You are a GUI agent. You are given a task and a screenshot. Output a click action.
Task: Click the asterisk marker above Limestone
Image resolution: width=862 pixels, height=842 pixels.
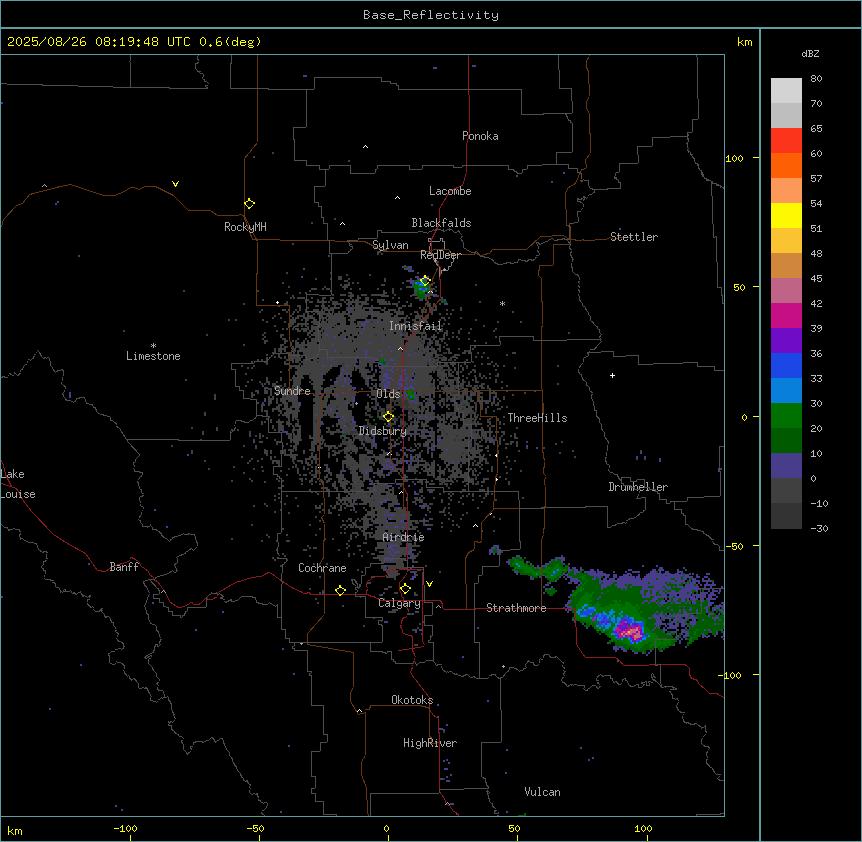pos(153,346)
